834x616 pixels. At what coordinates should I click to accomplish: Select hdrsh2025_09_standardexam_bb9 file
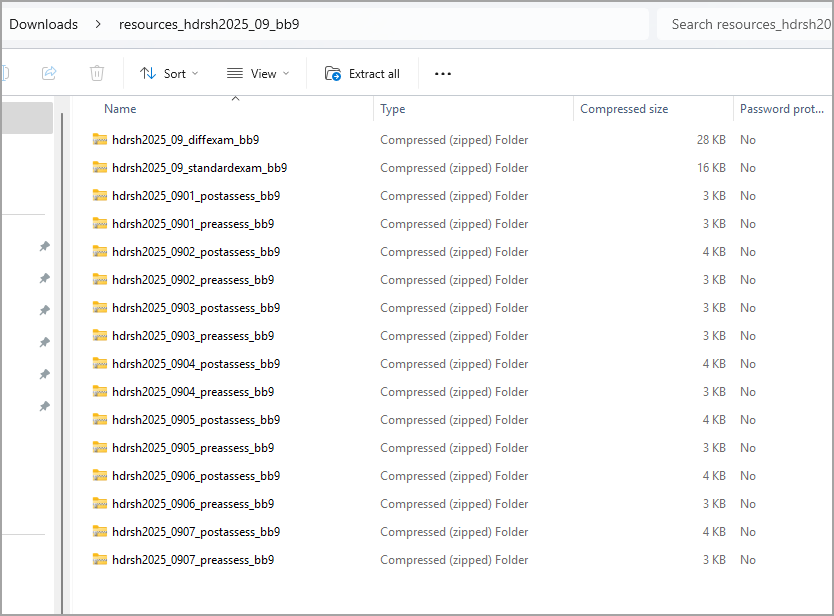tap(199, 168)
